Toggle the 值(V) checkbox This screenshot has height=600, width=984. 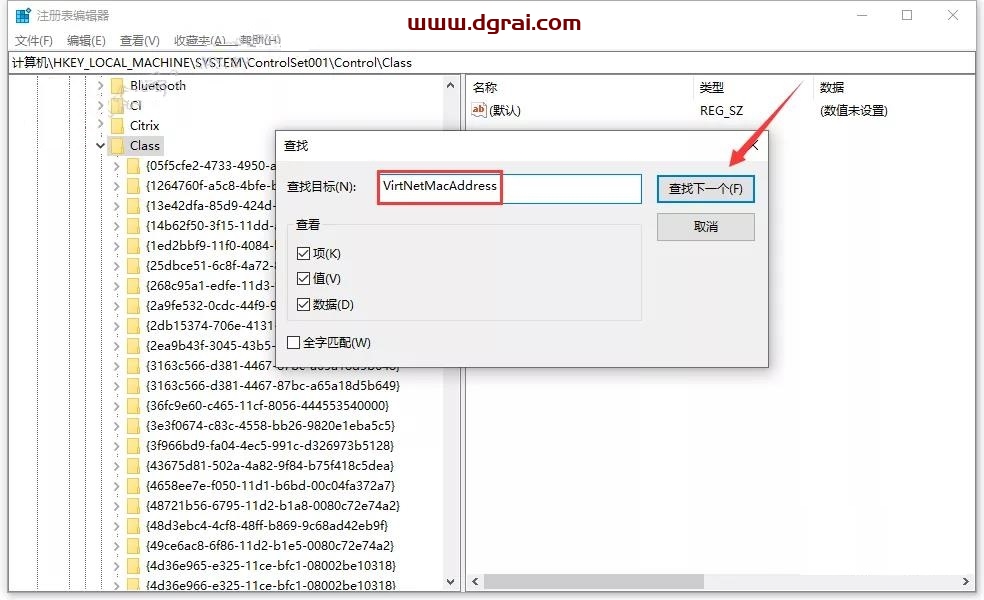pyautogui.click(x=303, y=279)
